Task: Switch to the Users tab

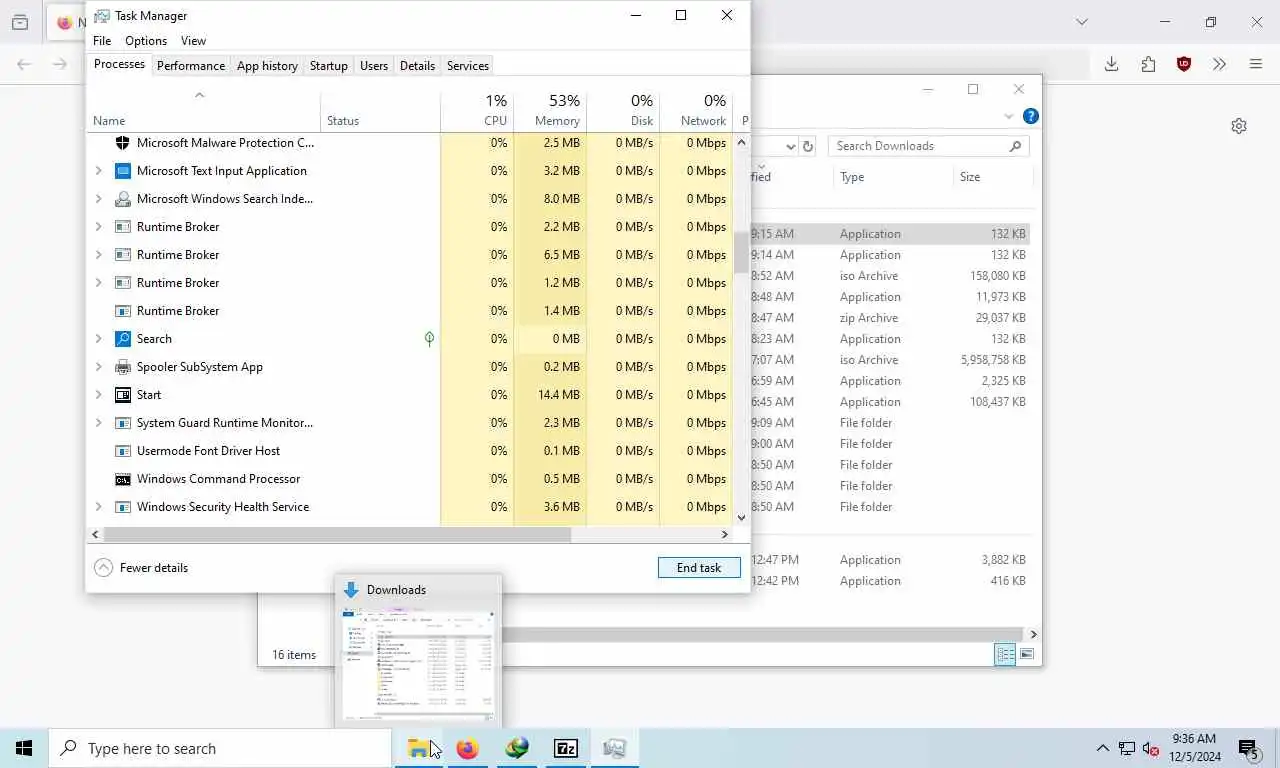Action: coord(374,66)
